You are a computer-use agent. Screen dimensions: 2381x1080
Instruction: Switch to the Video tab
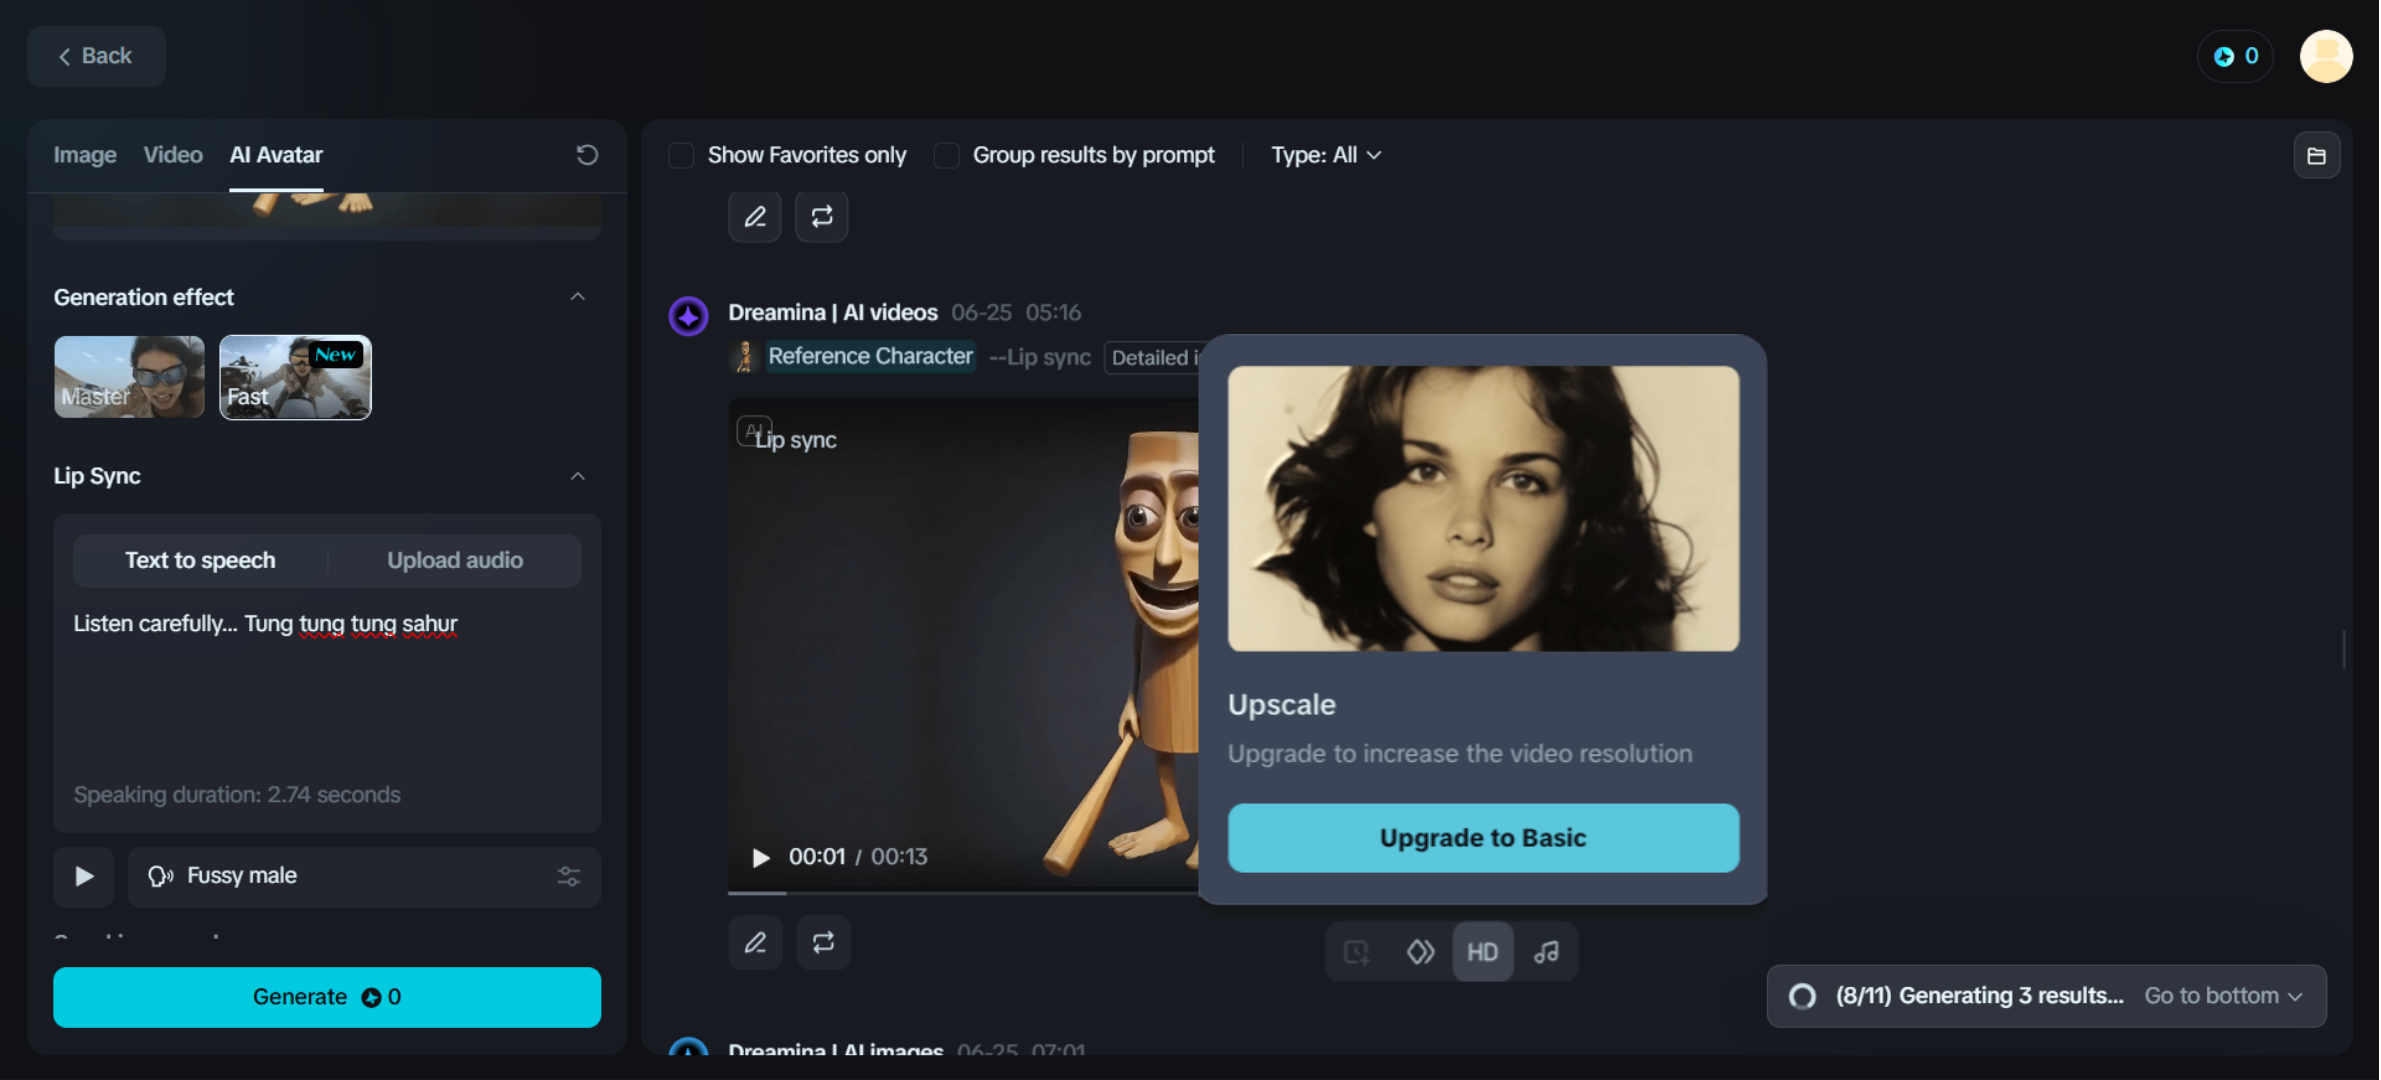click(173, 155)
